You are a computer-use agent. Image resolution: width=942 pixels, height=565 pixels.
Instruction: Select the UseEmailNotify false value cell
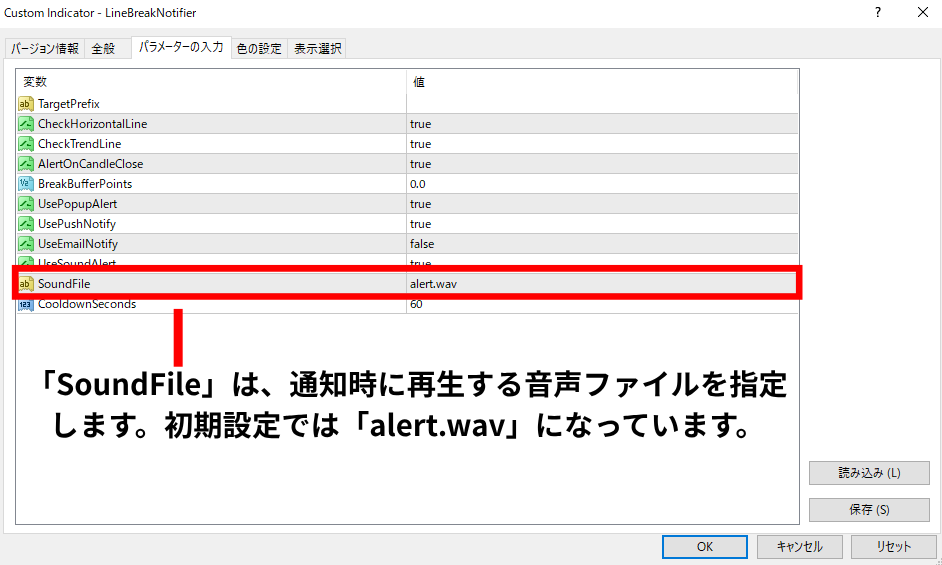pos(600,244)
